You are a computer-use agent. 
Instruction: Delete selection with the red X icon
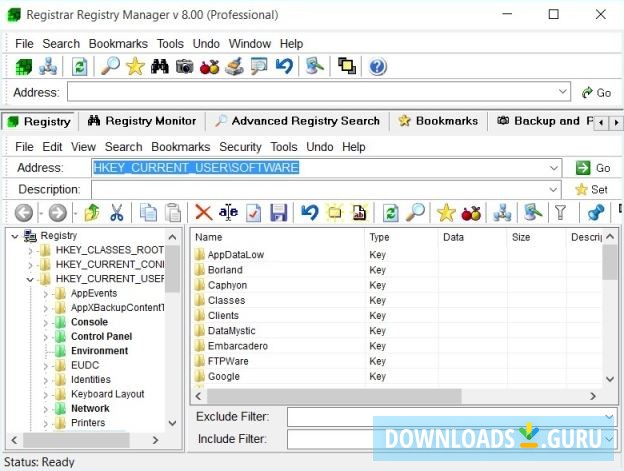coord(204,213)
